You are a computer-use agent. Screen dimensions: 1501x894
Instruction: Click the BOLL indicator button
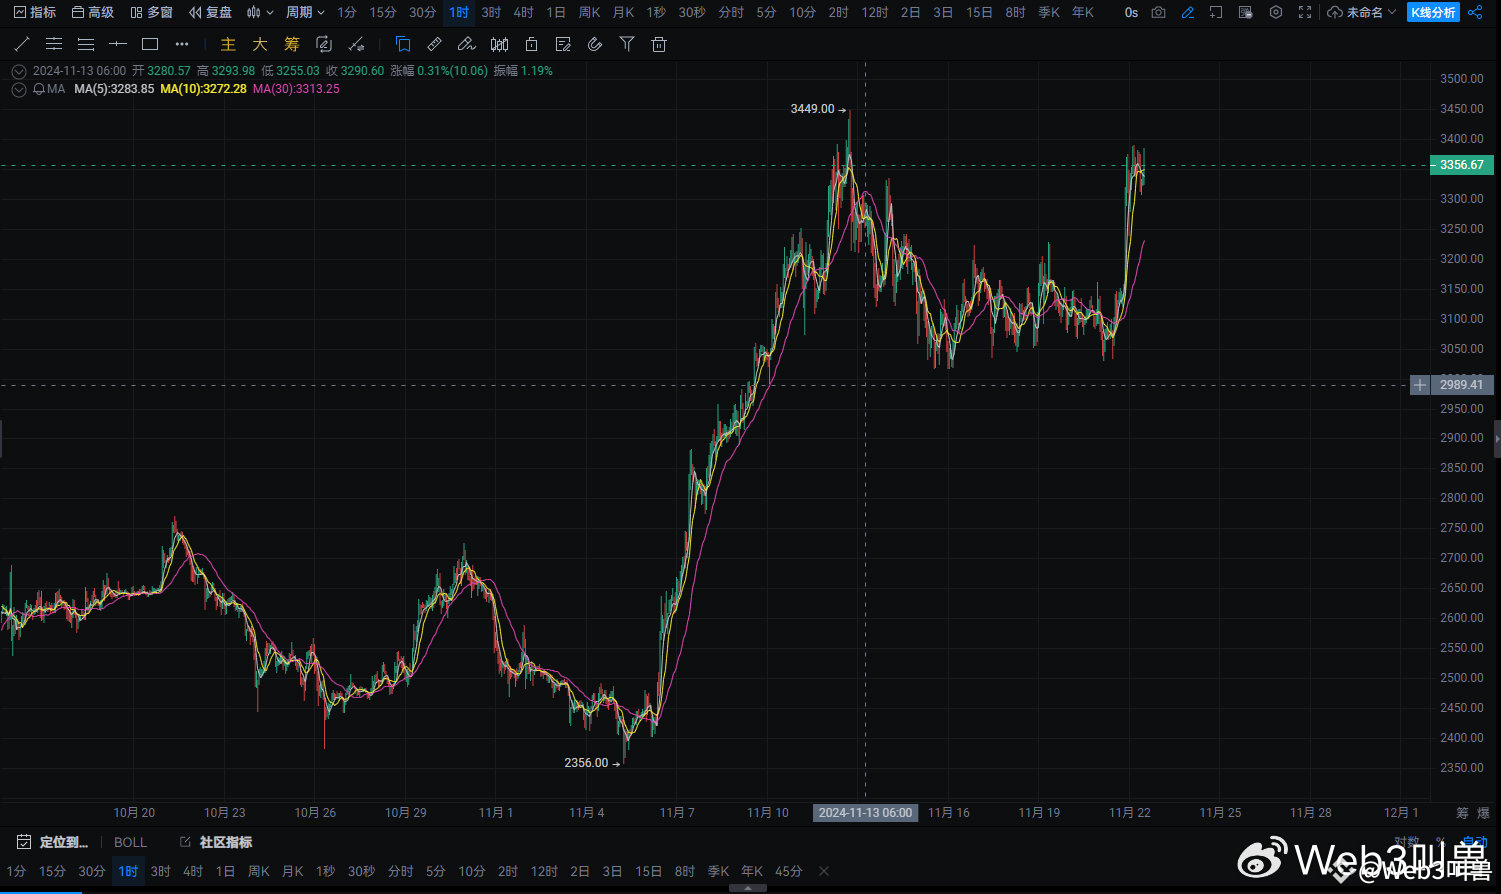(x=130, y=842)
